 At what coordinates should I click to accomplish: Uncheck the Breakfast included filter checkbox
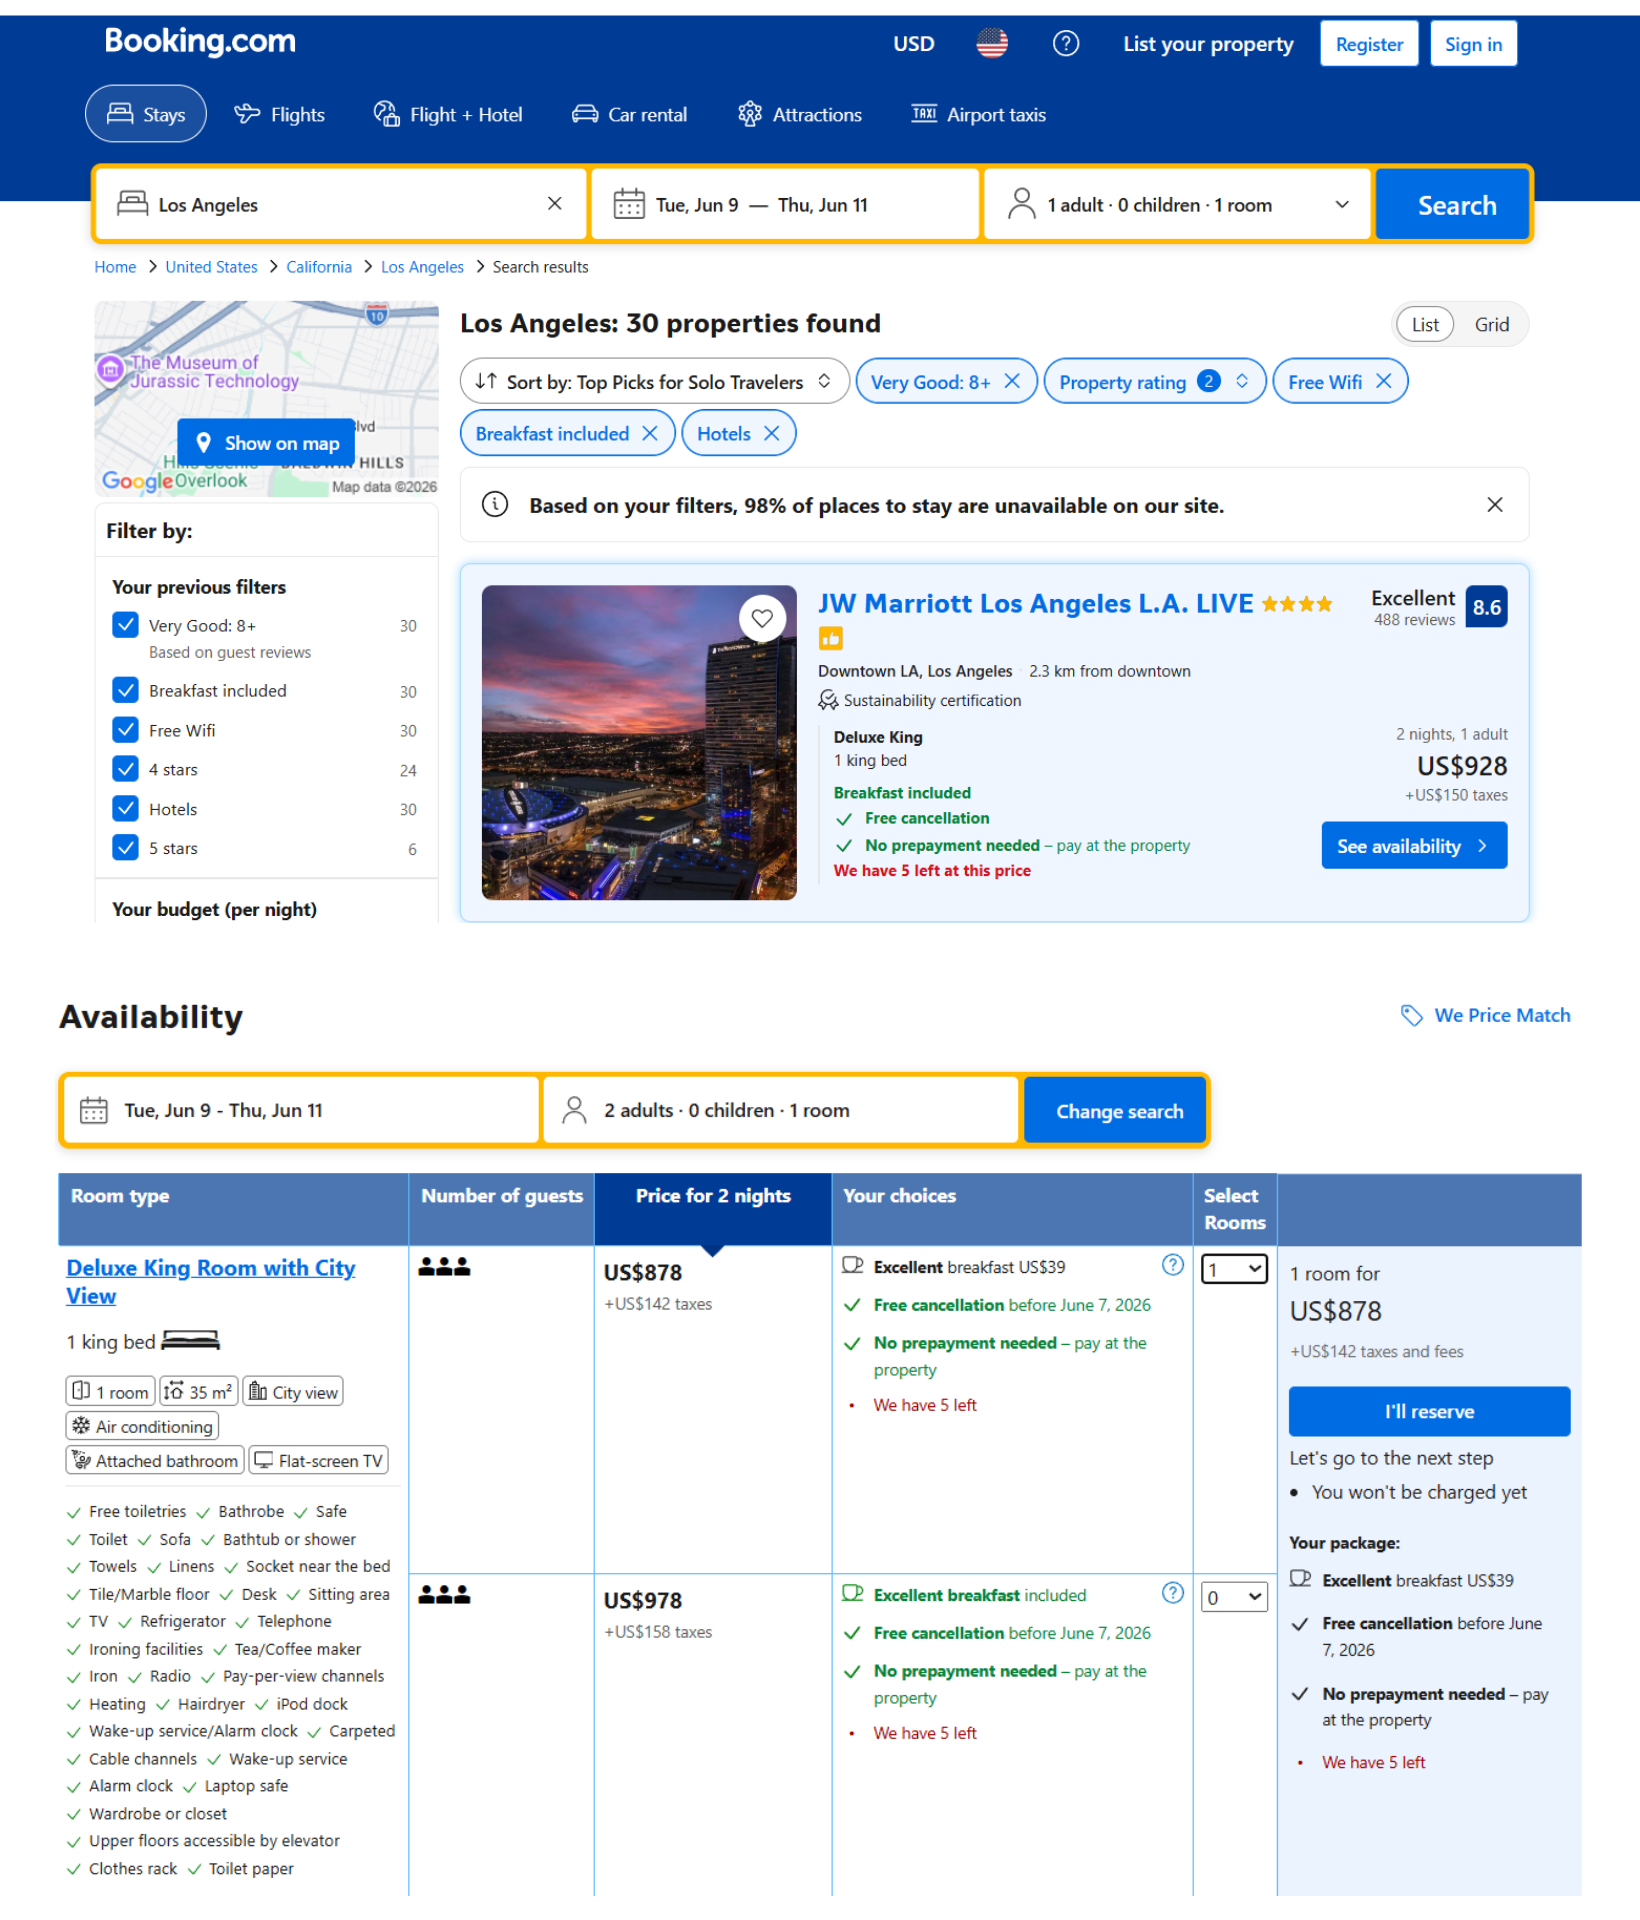coord(126,691)
